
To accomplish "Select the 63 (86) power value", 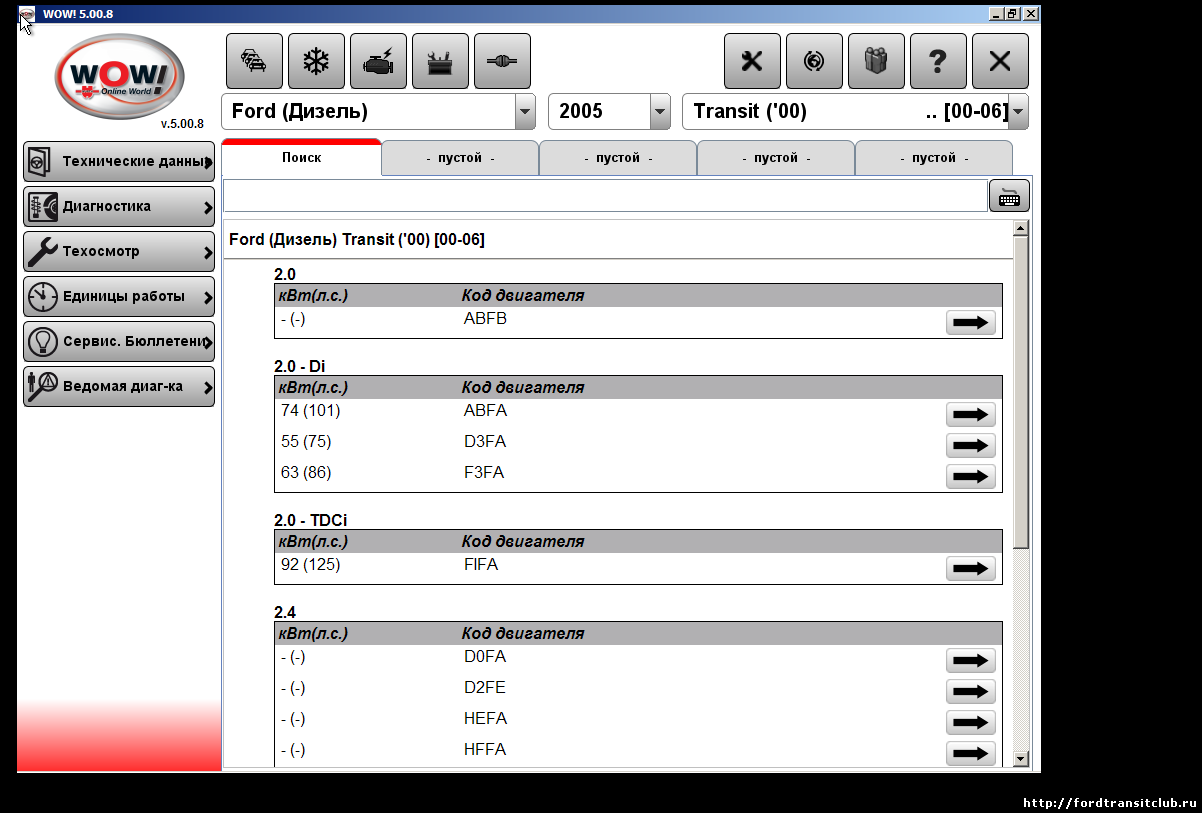I will (x=306, y=472).
